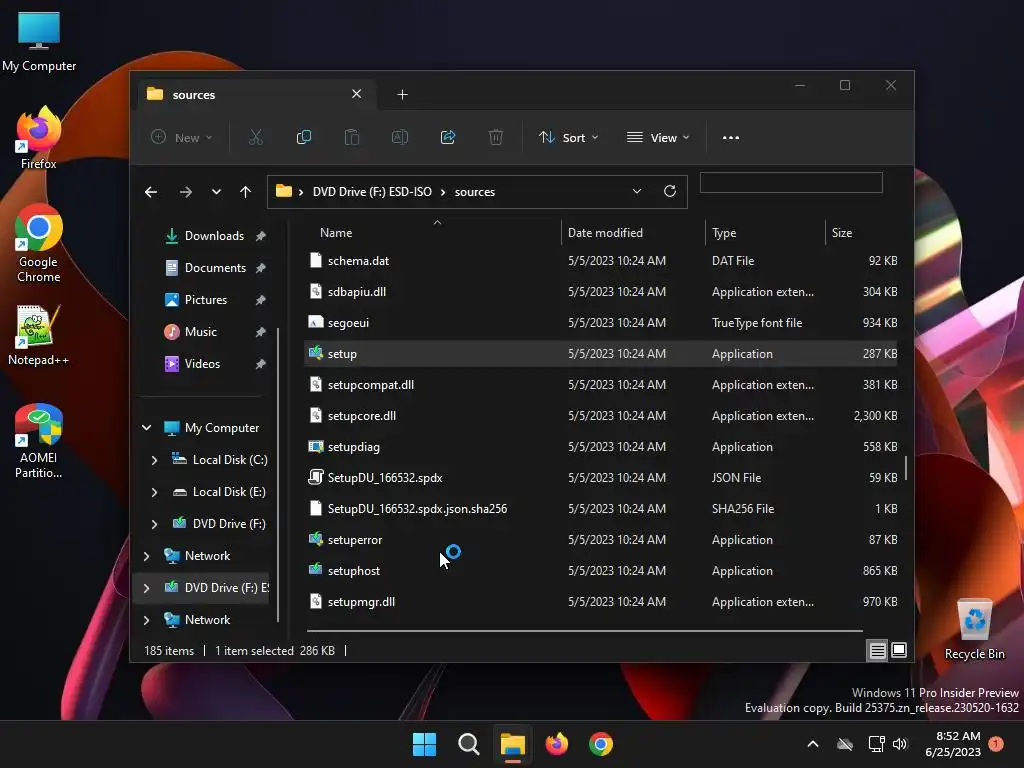This screenshot has width=1024, height=768.
Task: Select the Notepad++ desktop icon
Action: (x=39, y=335)
